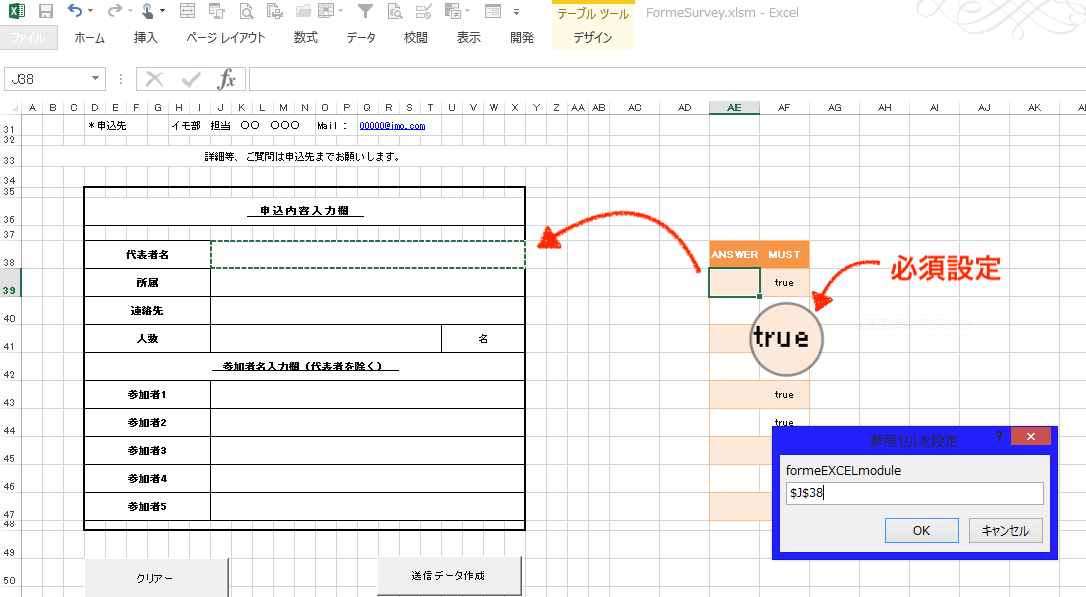1086x597 pixels.
Task: Click the Undo arrow icon
Action: point(75,12)
